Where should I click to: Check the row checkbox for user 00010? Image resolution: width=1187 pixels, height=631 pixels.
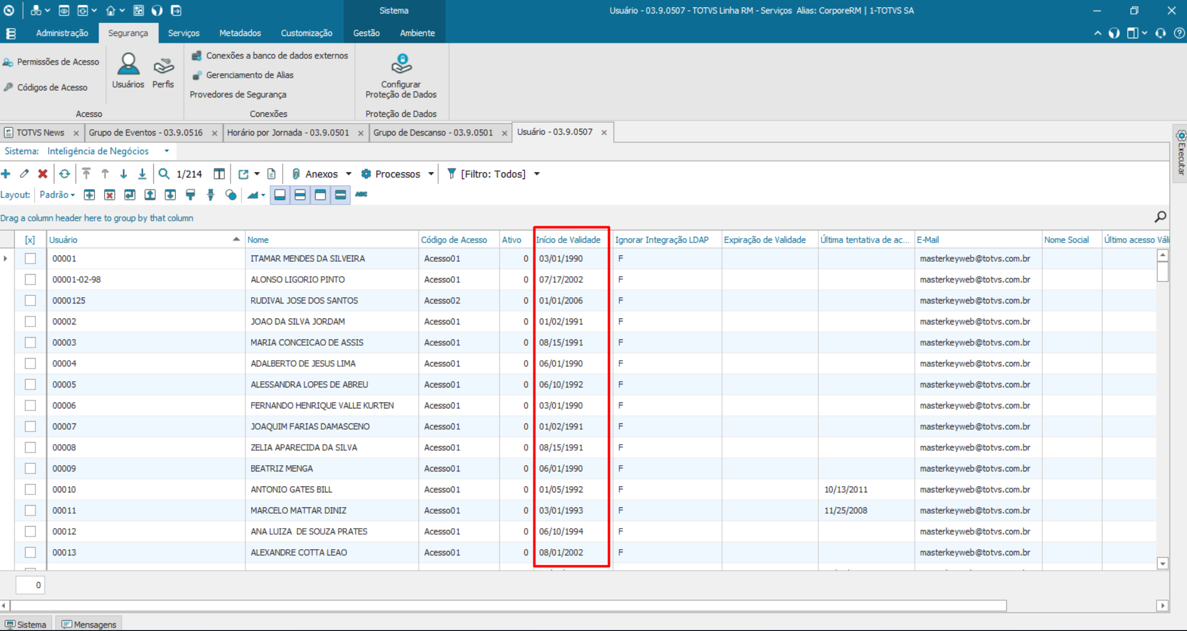[x=28, y=489]
